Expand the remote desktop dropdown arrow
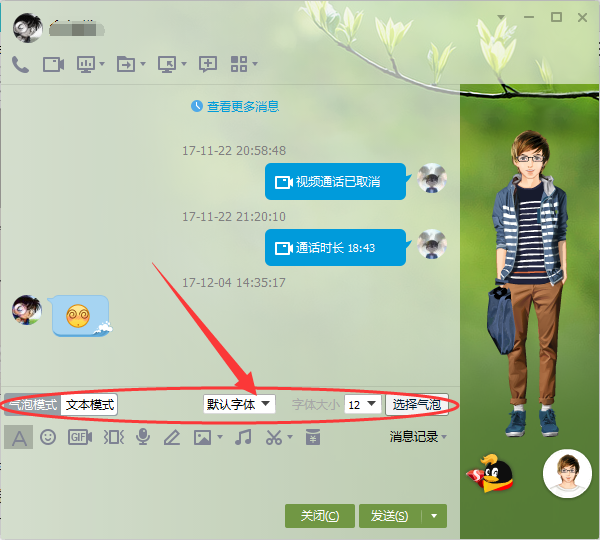The image size is (600, 540). coord(184,64)
